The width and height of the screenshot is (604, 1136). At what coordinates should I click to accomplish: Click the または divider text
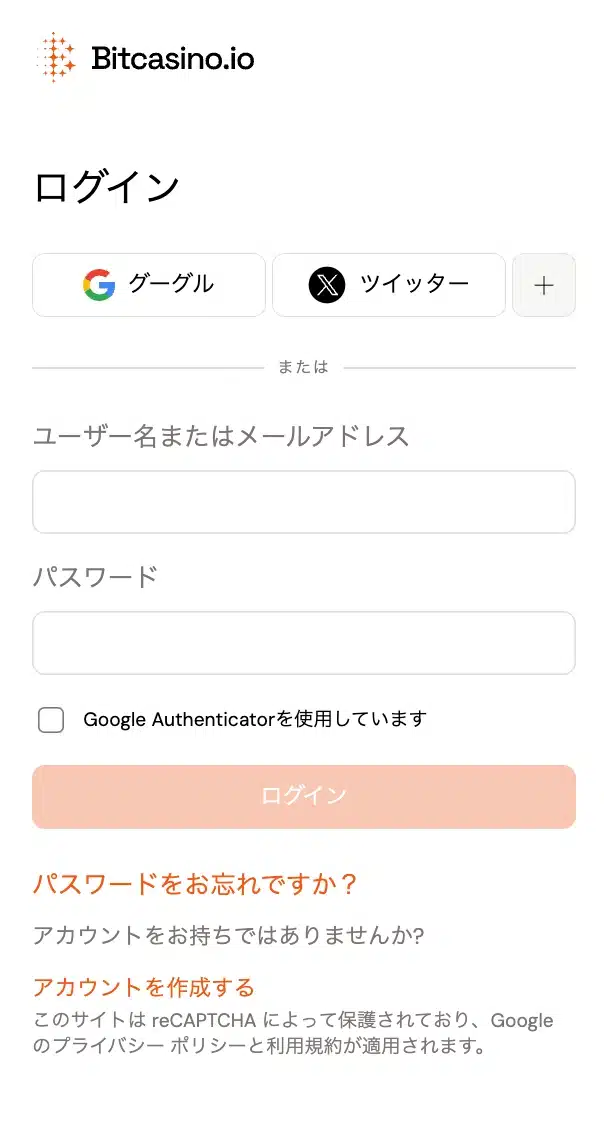303,367
